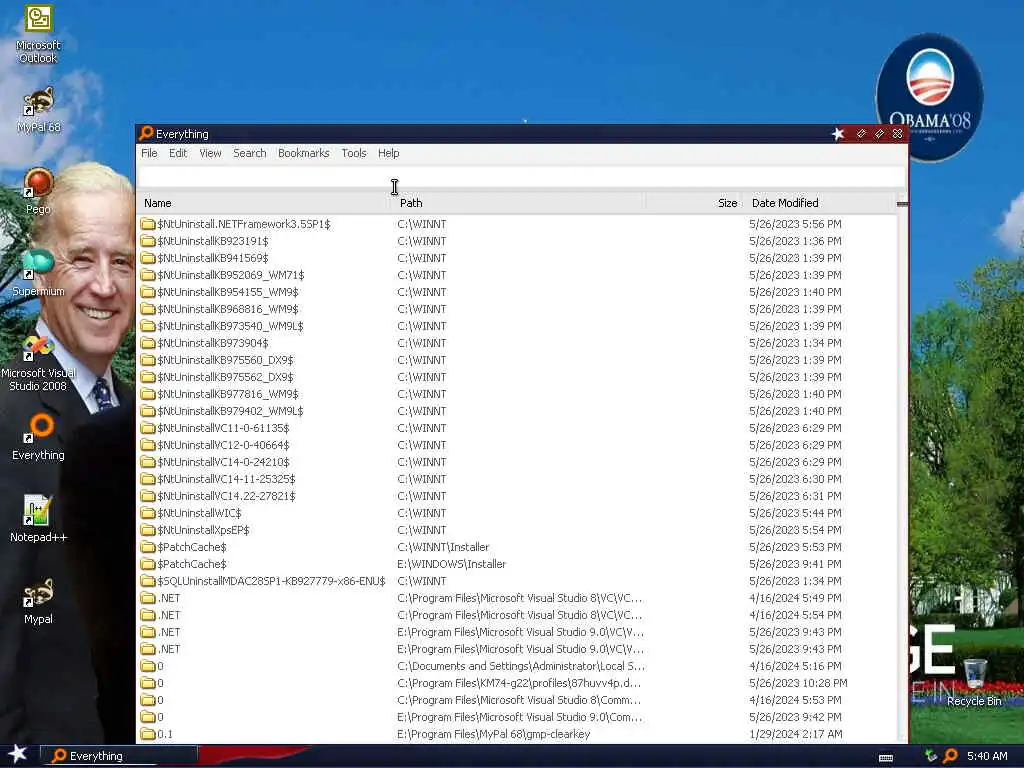Screen dimensions: 1024x768
Task: Click the vertical scrollbar of results list
Action: (x=903, y=468)
